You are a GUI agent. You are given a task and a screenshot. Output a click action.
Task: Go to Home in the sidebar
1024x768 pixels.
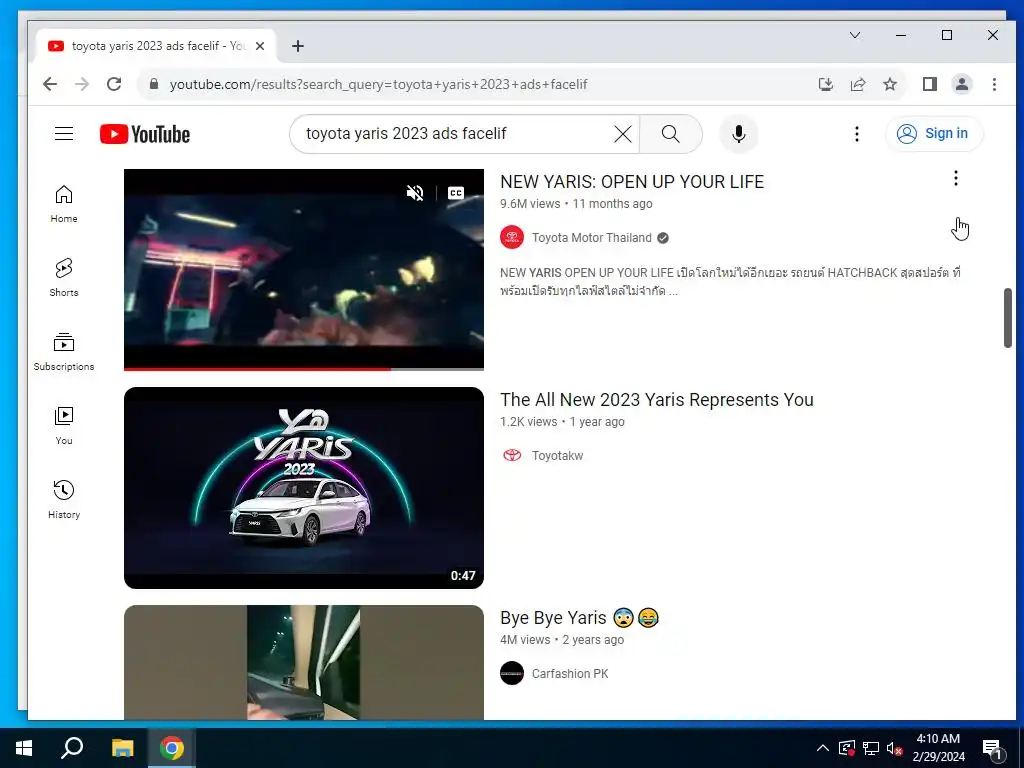[64, 204]
